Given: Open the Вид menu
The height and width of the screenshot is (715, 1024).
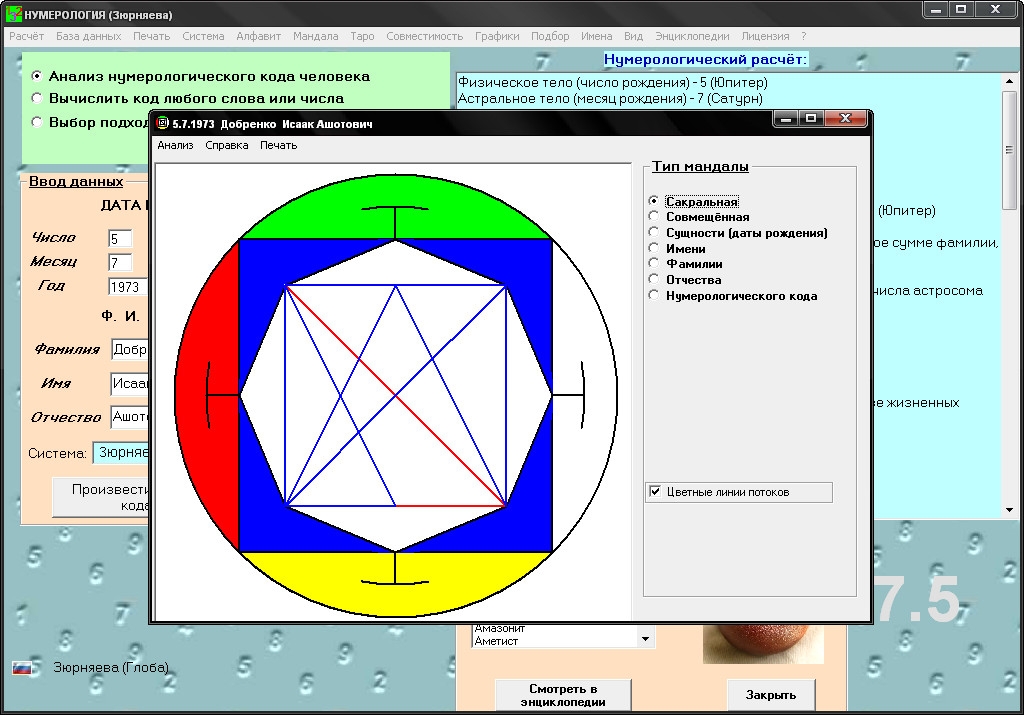Looking at the screenshot, I should [633, 37].
